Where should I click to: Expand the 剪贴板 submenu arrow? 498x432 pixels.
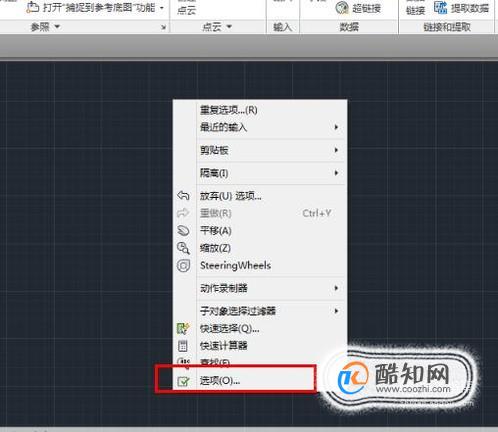[x=336, y=150]
